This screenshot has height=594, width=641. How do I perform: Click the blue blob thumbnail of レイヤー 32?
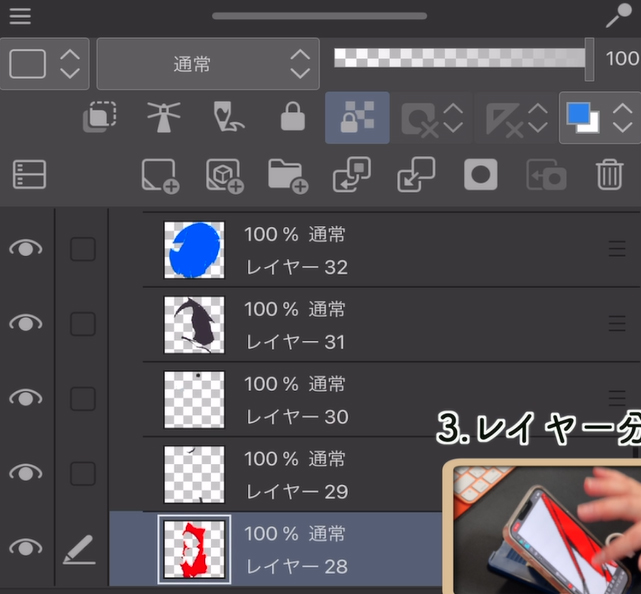pyautogui.click(x=194, y=250)
